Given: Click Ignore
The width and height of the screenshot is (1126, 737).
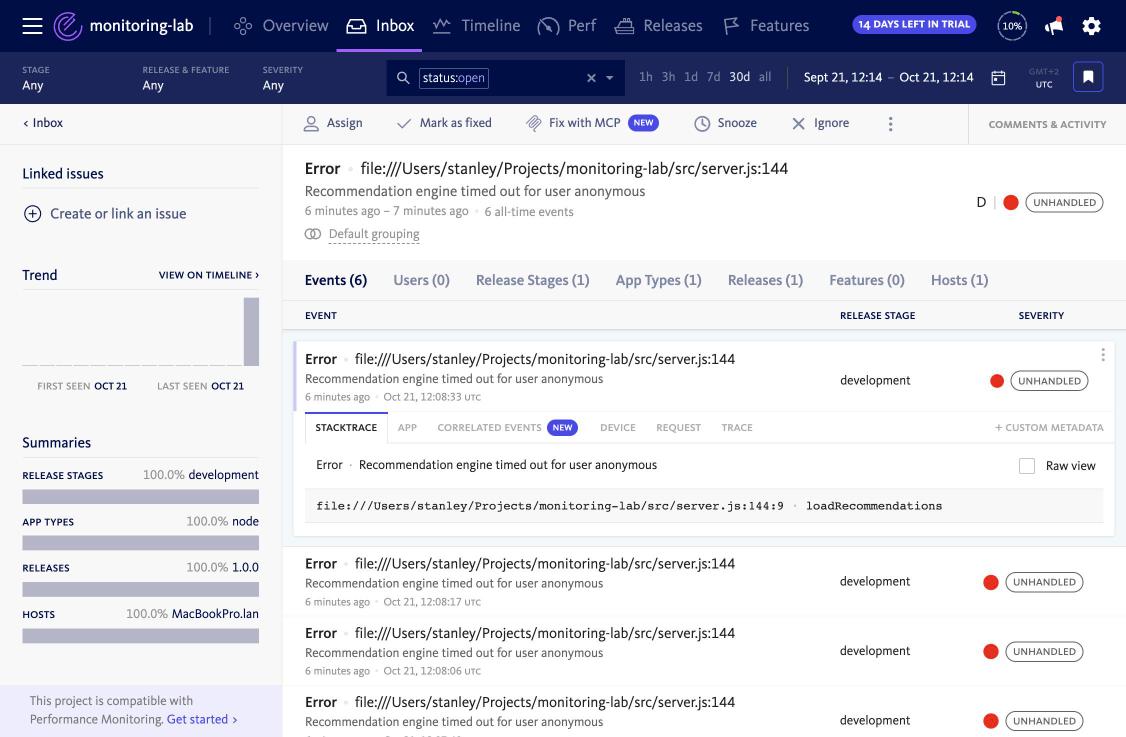Looking at the screenshot, I should (820, 124).
